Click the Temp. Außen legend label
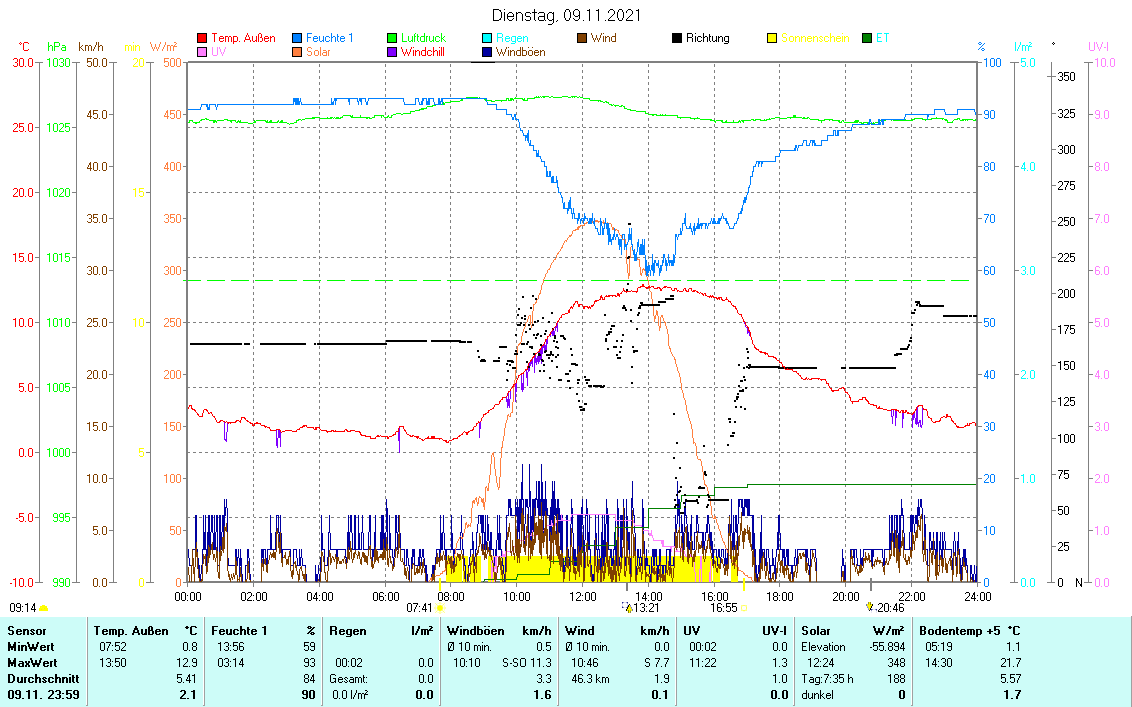Viewport: 1132px width, 707px height. tap(243, 38)
